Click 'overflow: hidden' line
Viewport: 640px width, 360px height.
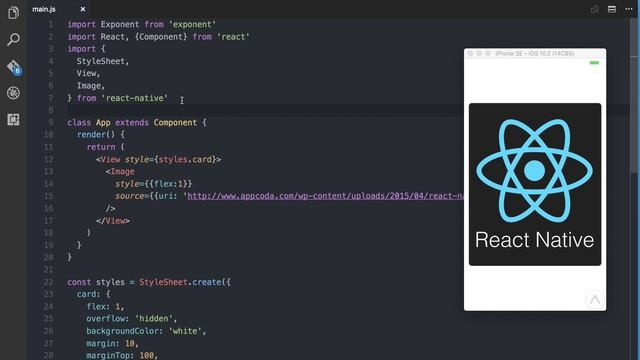pyautogui.click(x=131, y=319)
